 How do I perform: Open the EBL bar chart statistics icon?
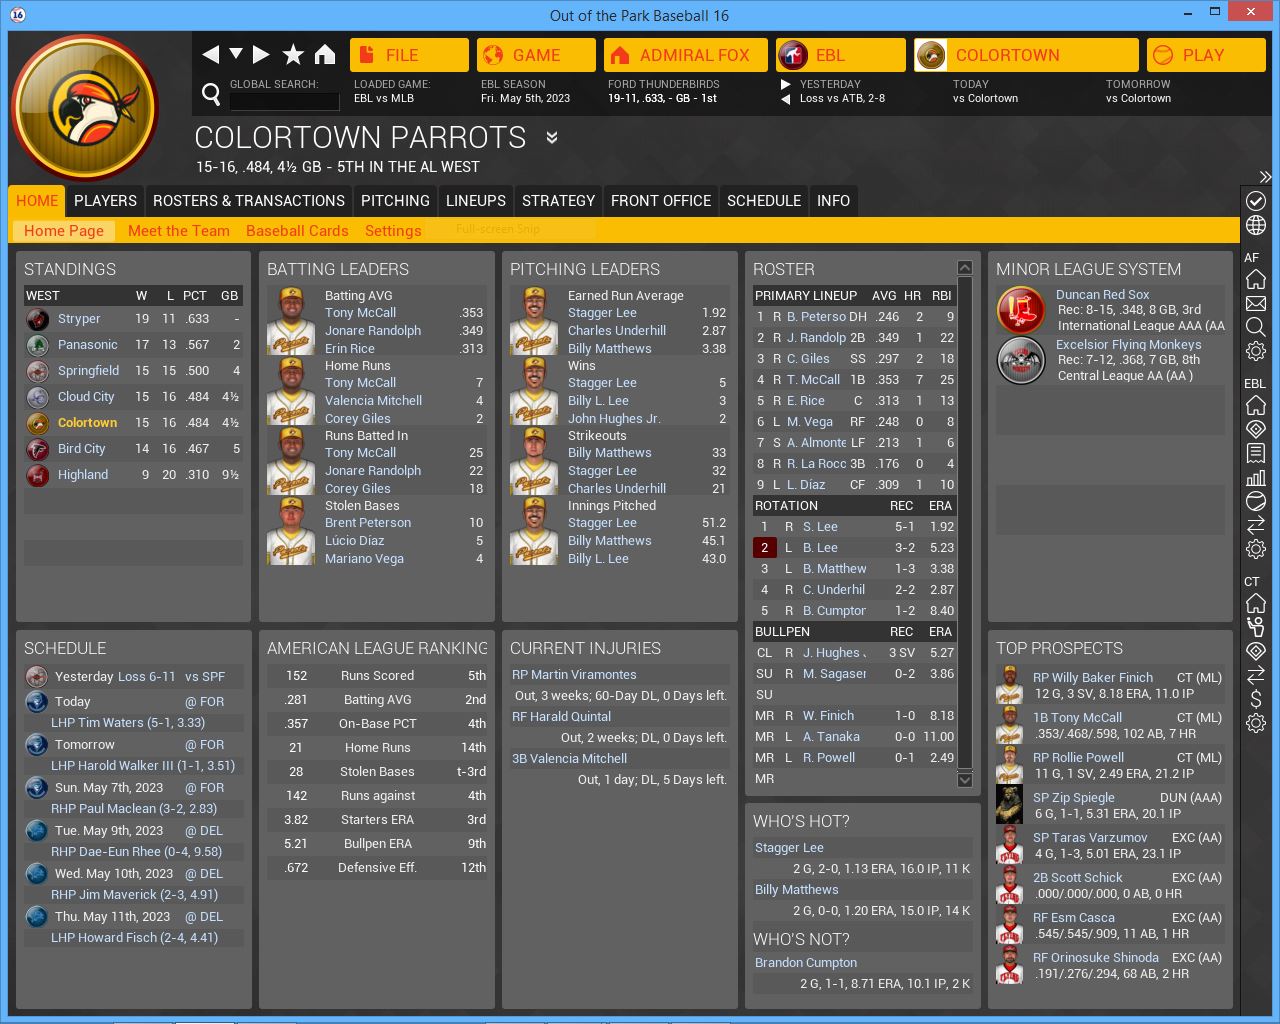1255,477
